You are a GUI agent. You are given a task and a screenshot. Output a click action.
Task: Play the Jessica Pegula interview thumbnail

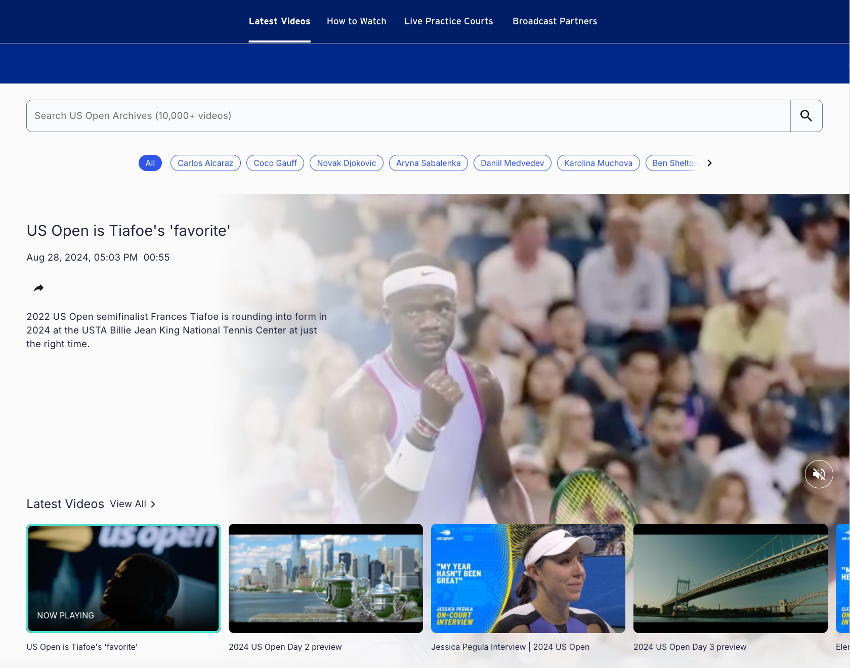(x=528, y=579)
